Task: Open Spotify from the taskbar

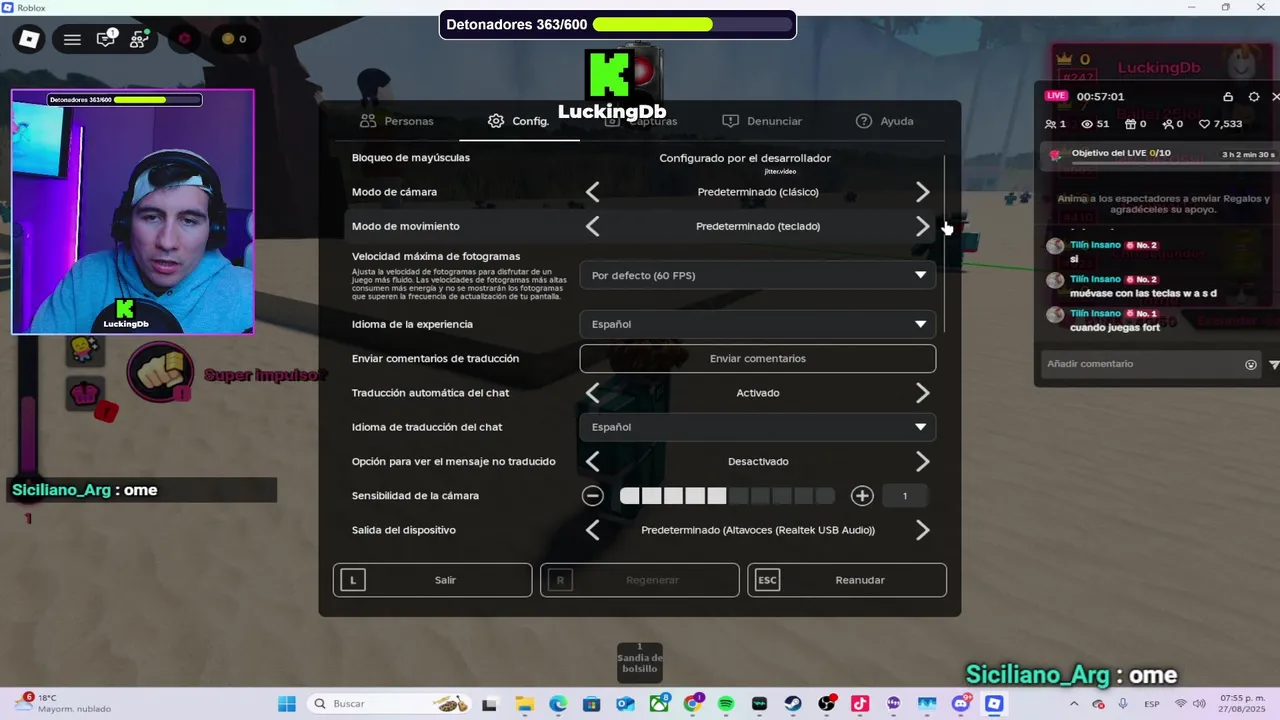Action: coord(726,704)
